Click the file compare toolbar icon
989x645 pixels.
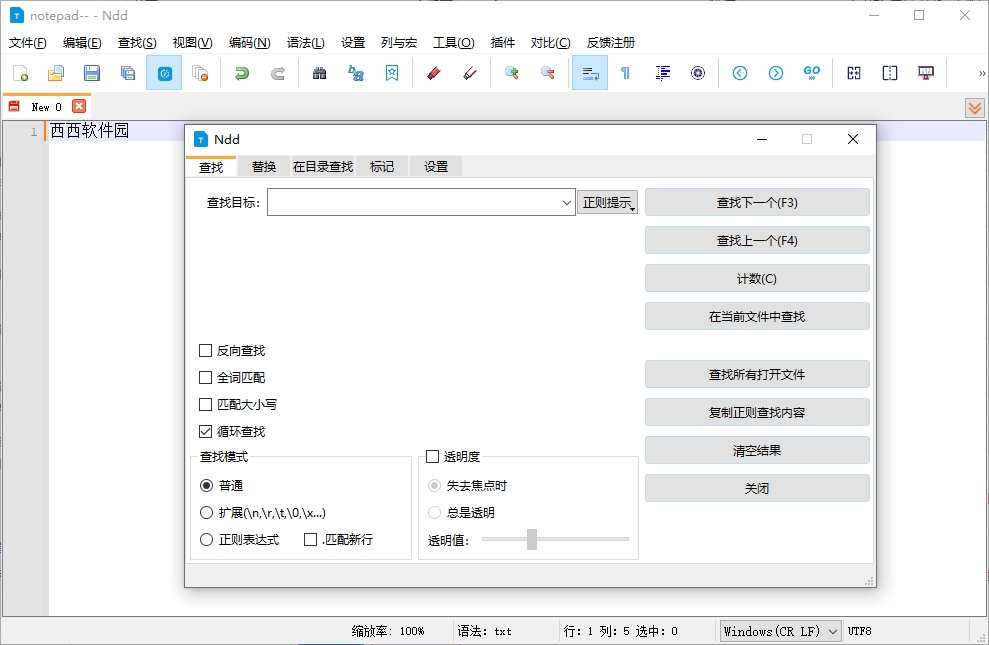854,73
